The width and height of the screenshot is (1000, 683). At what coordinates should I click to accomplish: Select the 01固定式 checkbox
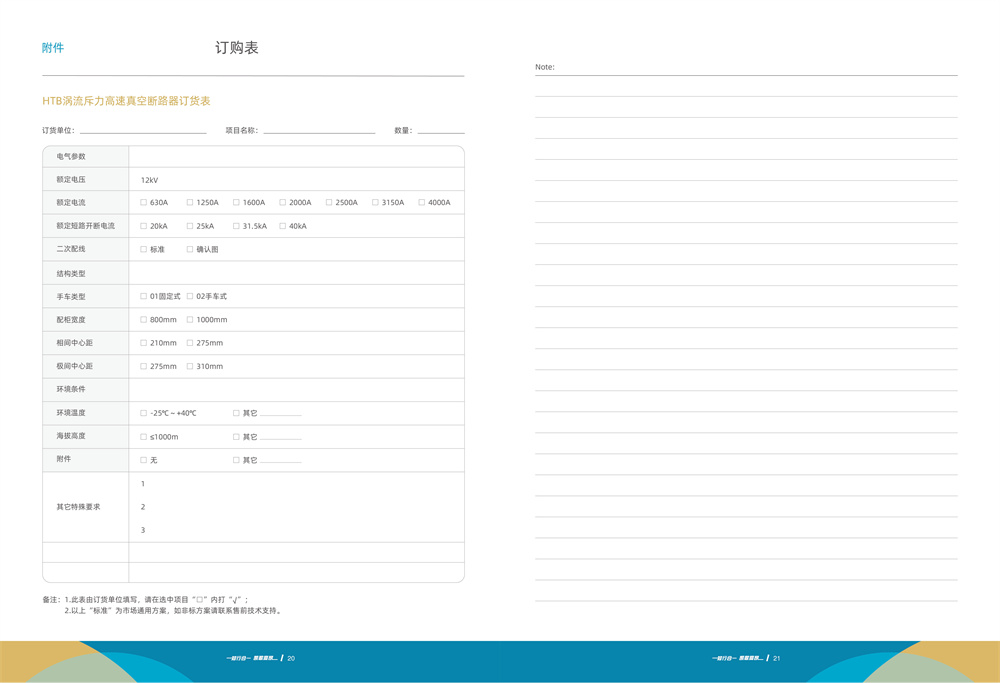click(143, 296)
